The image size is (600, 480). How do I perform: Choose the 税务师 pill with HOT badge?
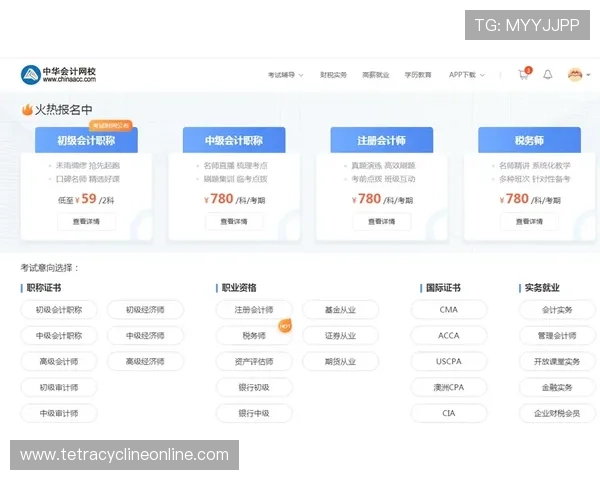click(x=254, y=336)
